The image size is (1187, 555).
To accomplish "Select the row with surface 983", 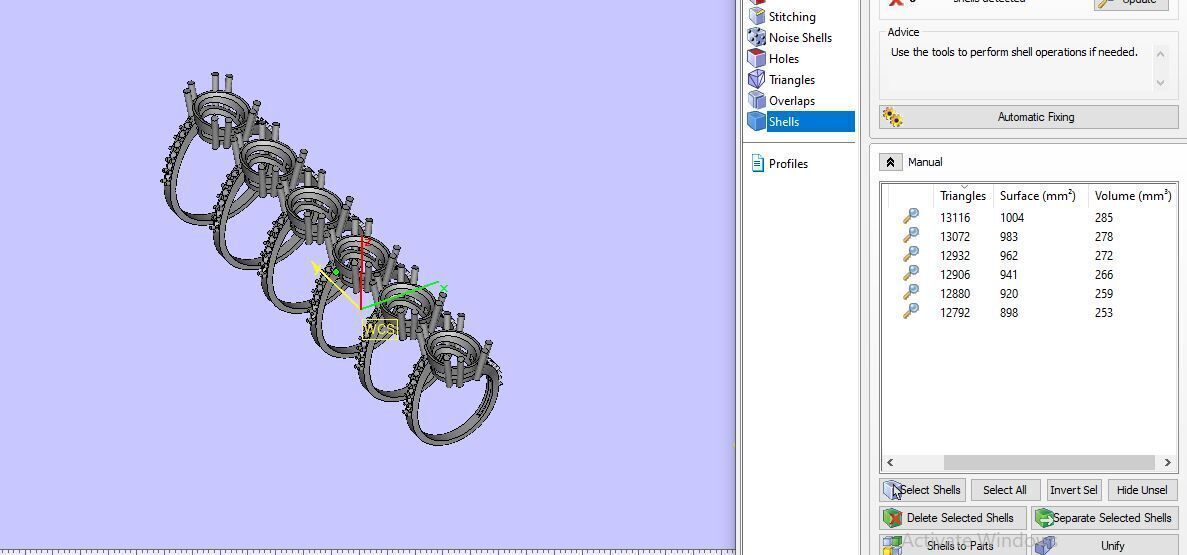I will (1029, 236).
